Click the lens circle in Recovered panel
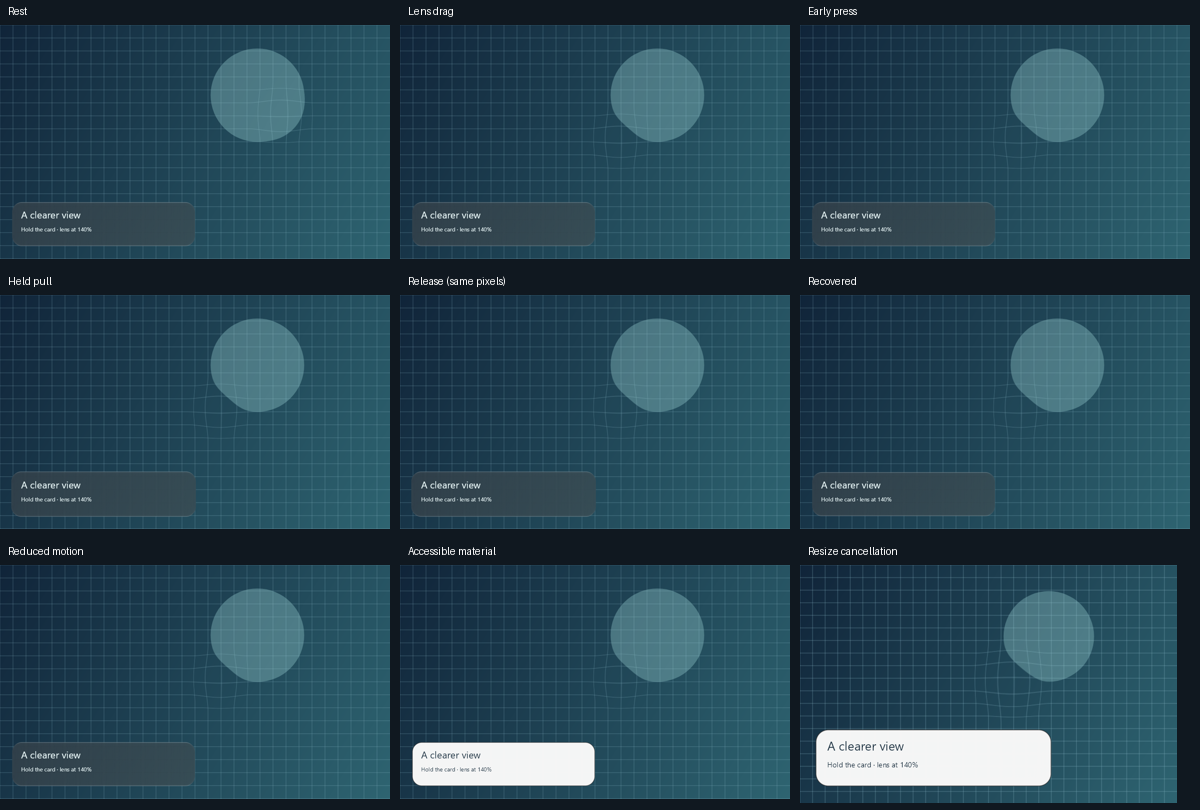1200x810 pixels. click(1057, 365)
